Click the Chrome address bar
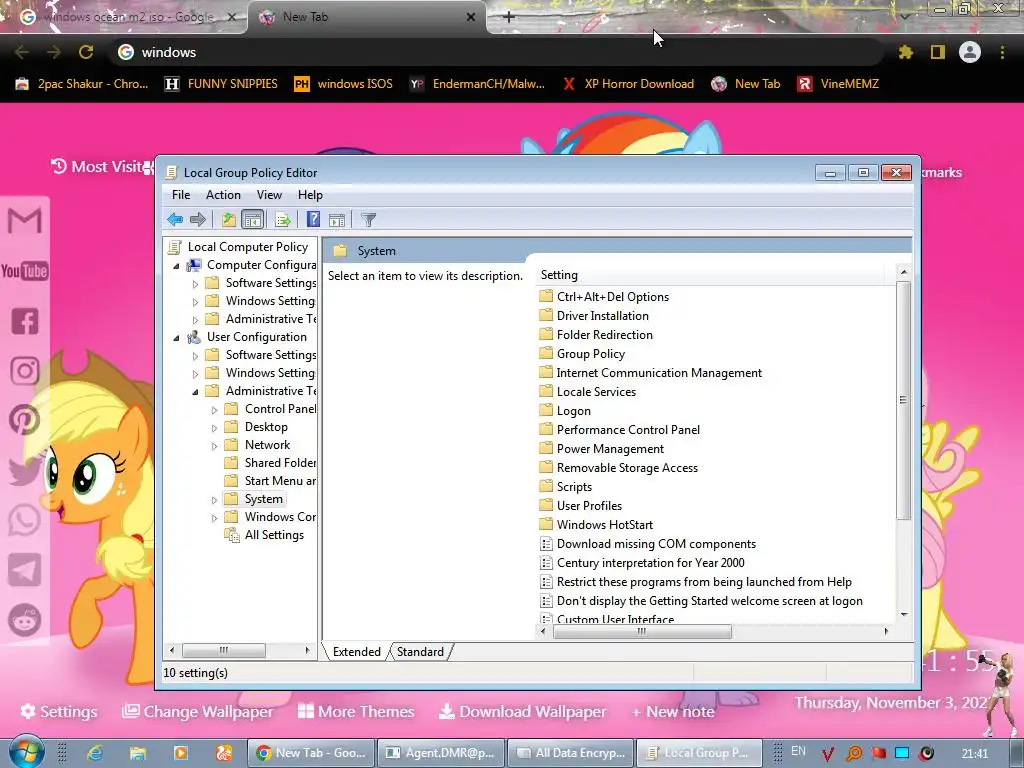1024x768 pixels. click(496, 52)
